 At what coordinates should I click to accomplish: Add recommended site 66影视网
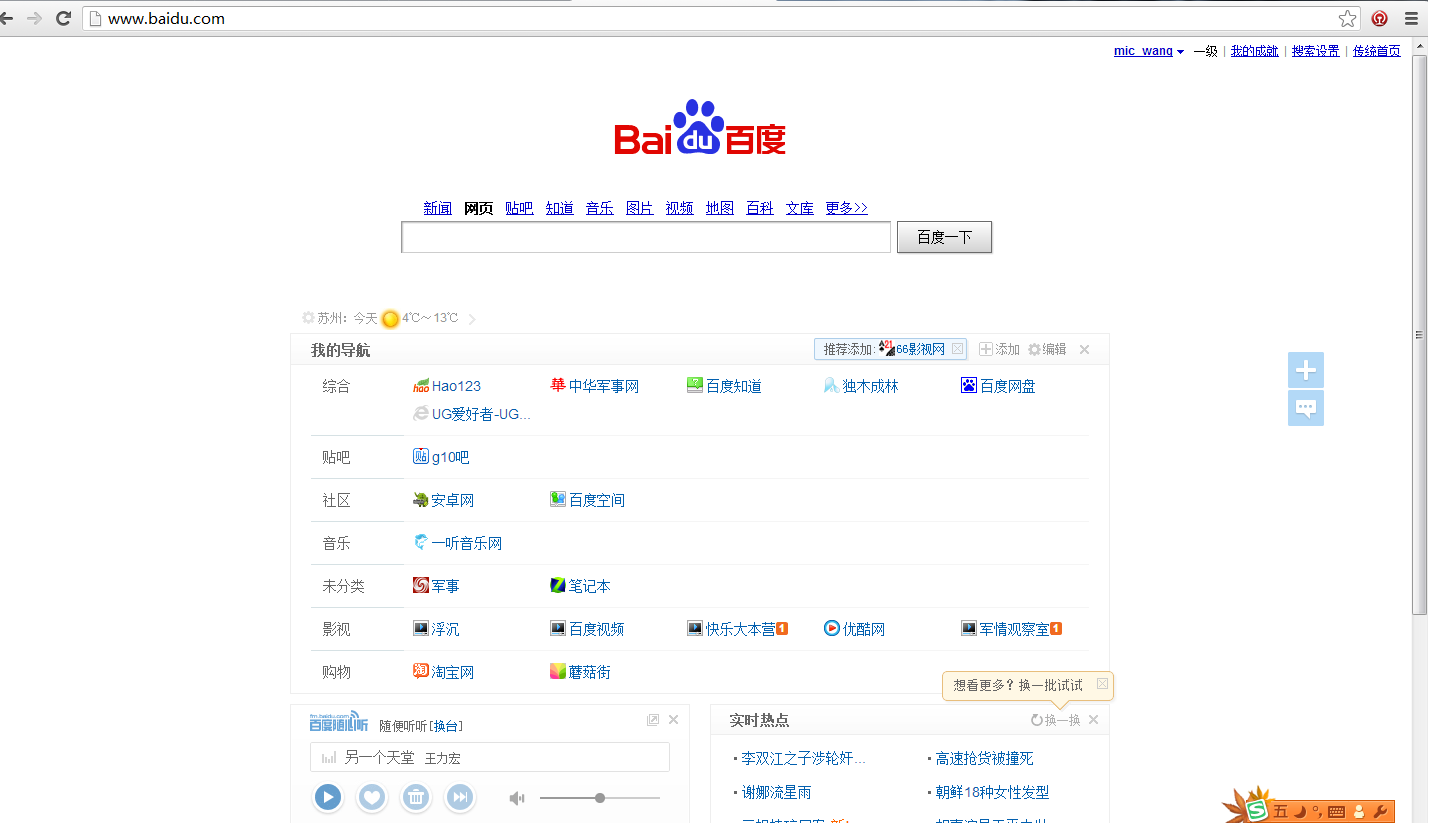912,349
